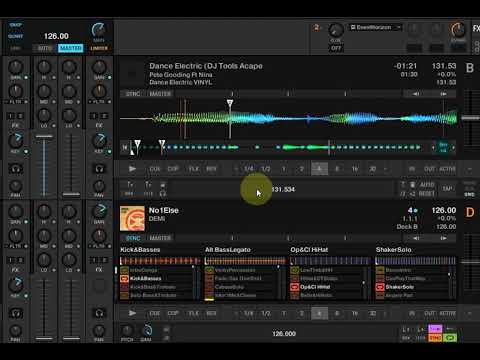480x360 pixels.
Task: Collapse deck D advanced panel arrow
Action: tap(470, 313)
